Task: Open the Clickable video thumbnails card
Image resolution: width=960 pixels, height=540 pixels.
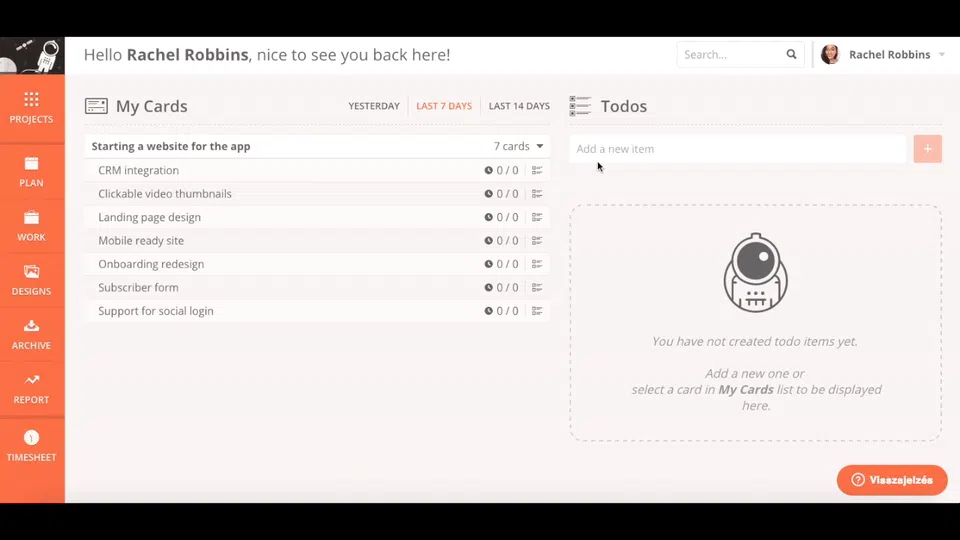Action: [165, 193]
